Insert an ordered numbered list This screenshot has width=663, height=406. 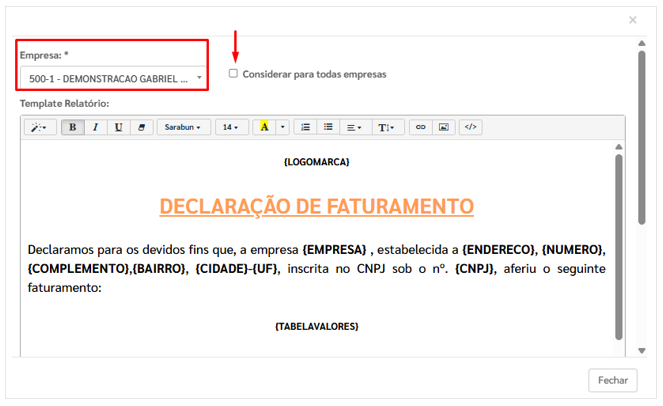coord(306,128)
